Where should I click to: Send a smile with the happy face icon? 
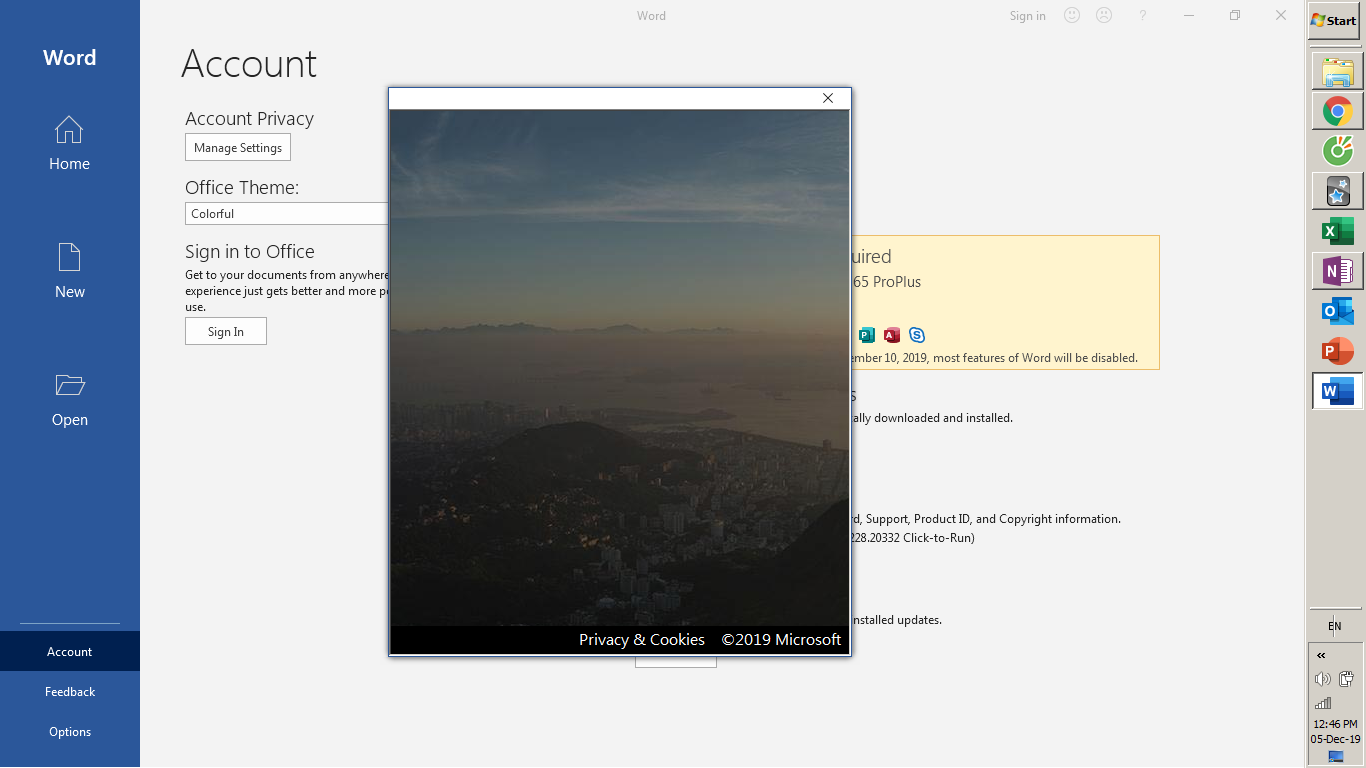[1072, 16]
